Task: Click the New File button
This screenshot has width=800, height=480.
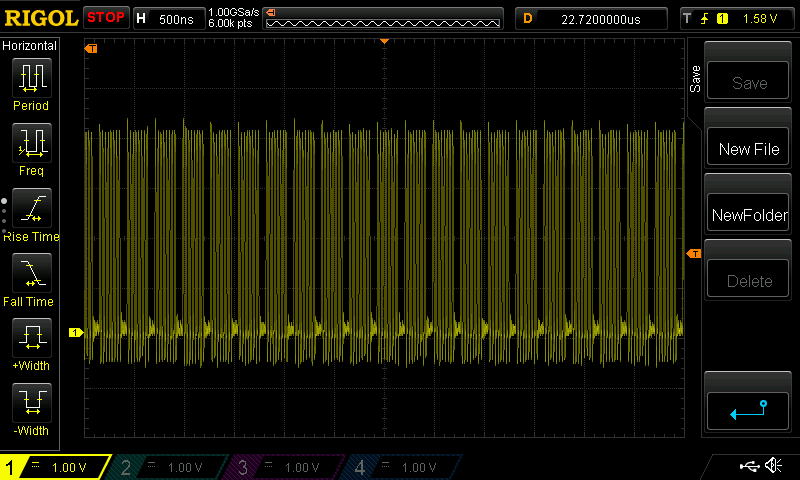Action: point(748,149)
